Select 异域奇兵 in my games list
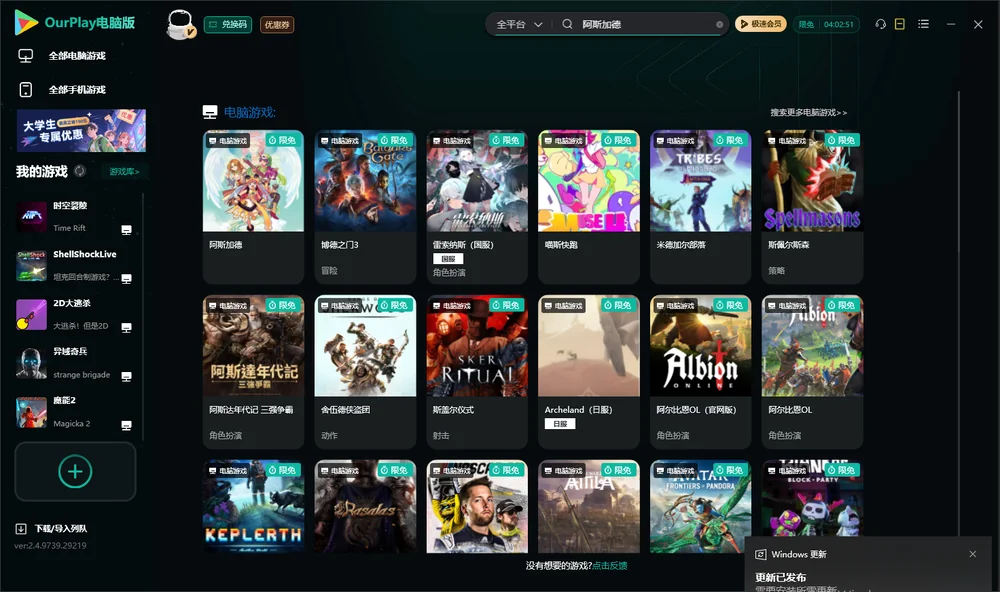 click(75, 363)
